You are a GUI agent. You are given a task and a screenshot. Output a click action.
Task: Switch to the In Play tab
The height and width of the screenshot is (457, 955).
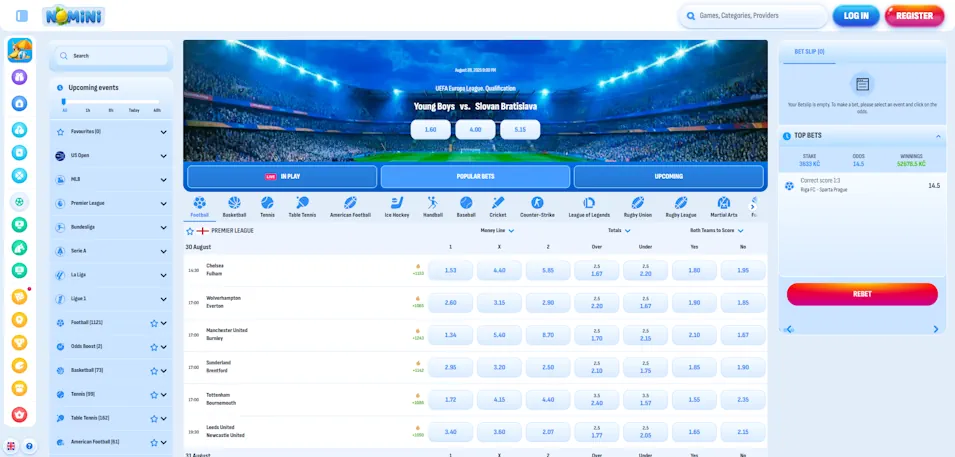tap(282, 177)
